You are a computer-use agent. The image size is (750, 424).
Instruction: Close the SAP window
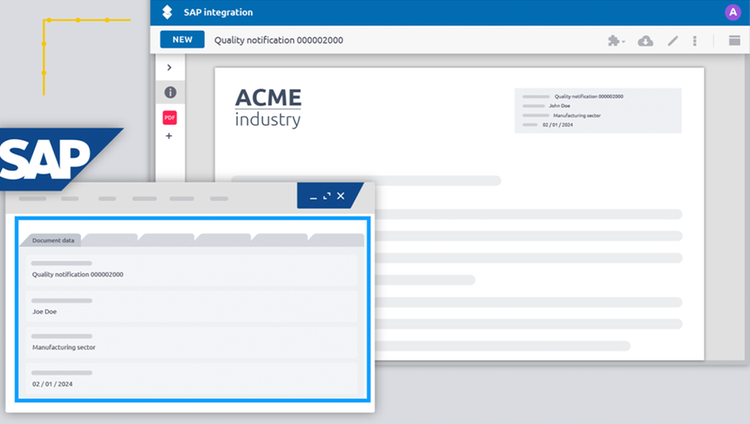341,196
